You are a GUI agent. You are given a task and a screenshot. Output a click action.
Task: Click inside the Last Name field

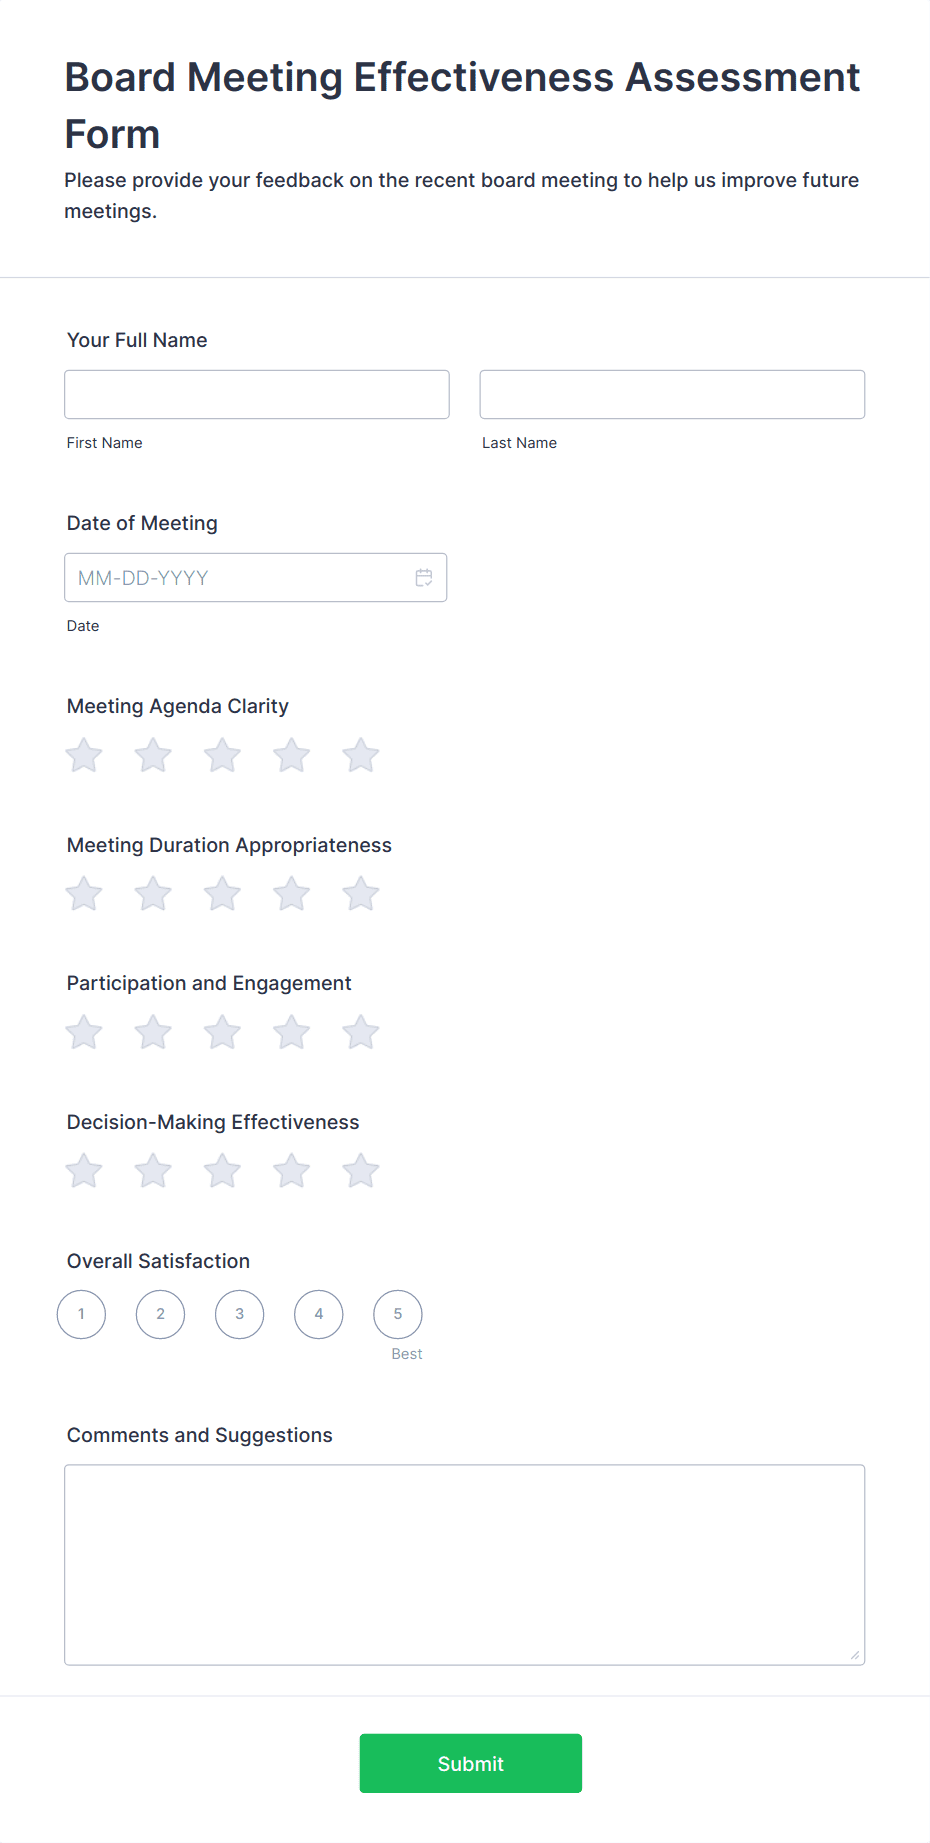671,393
